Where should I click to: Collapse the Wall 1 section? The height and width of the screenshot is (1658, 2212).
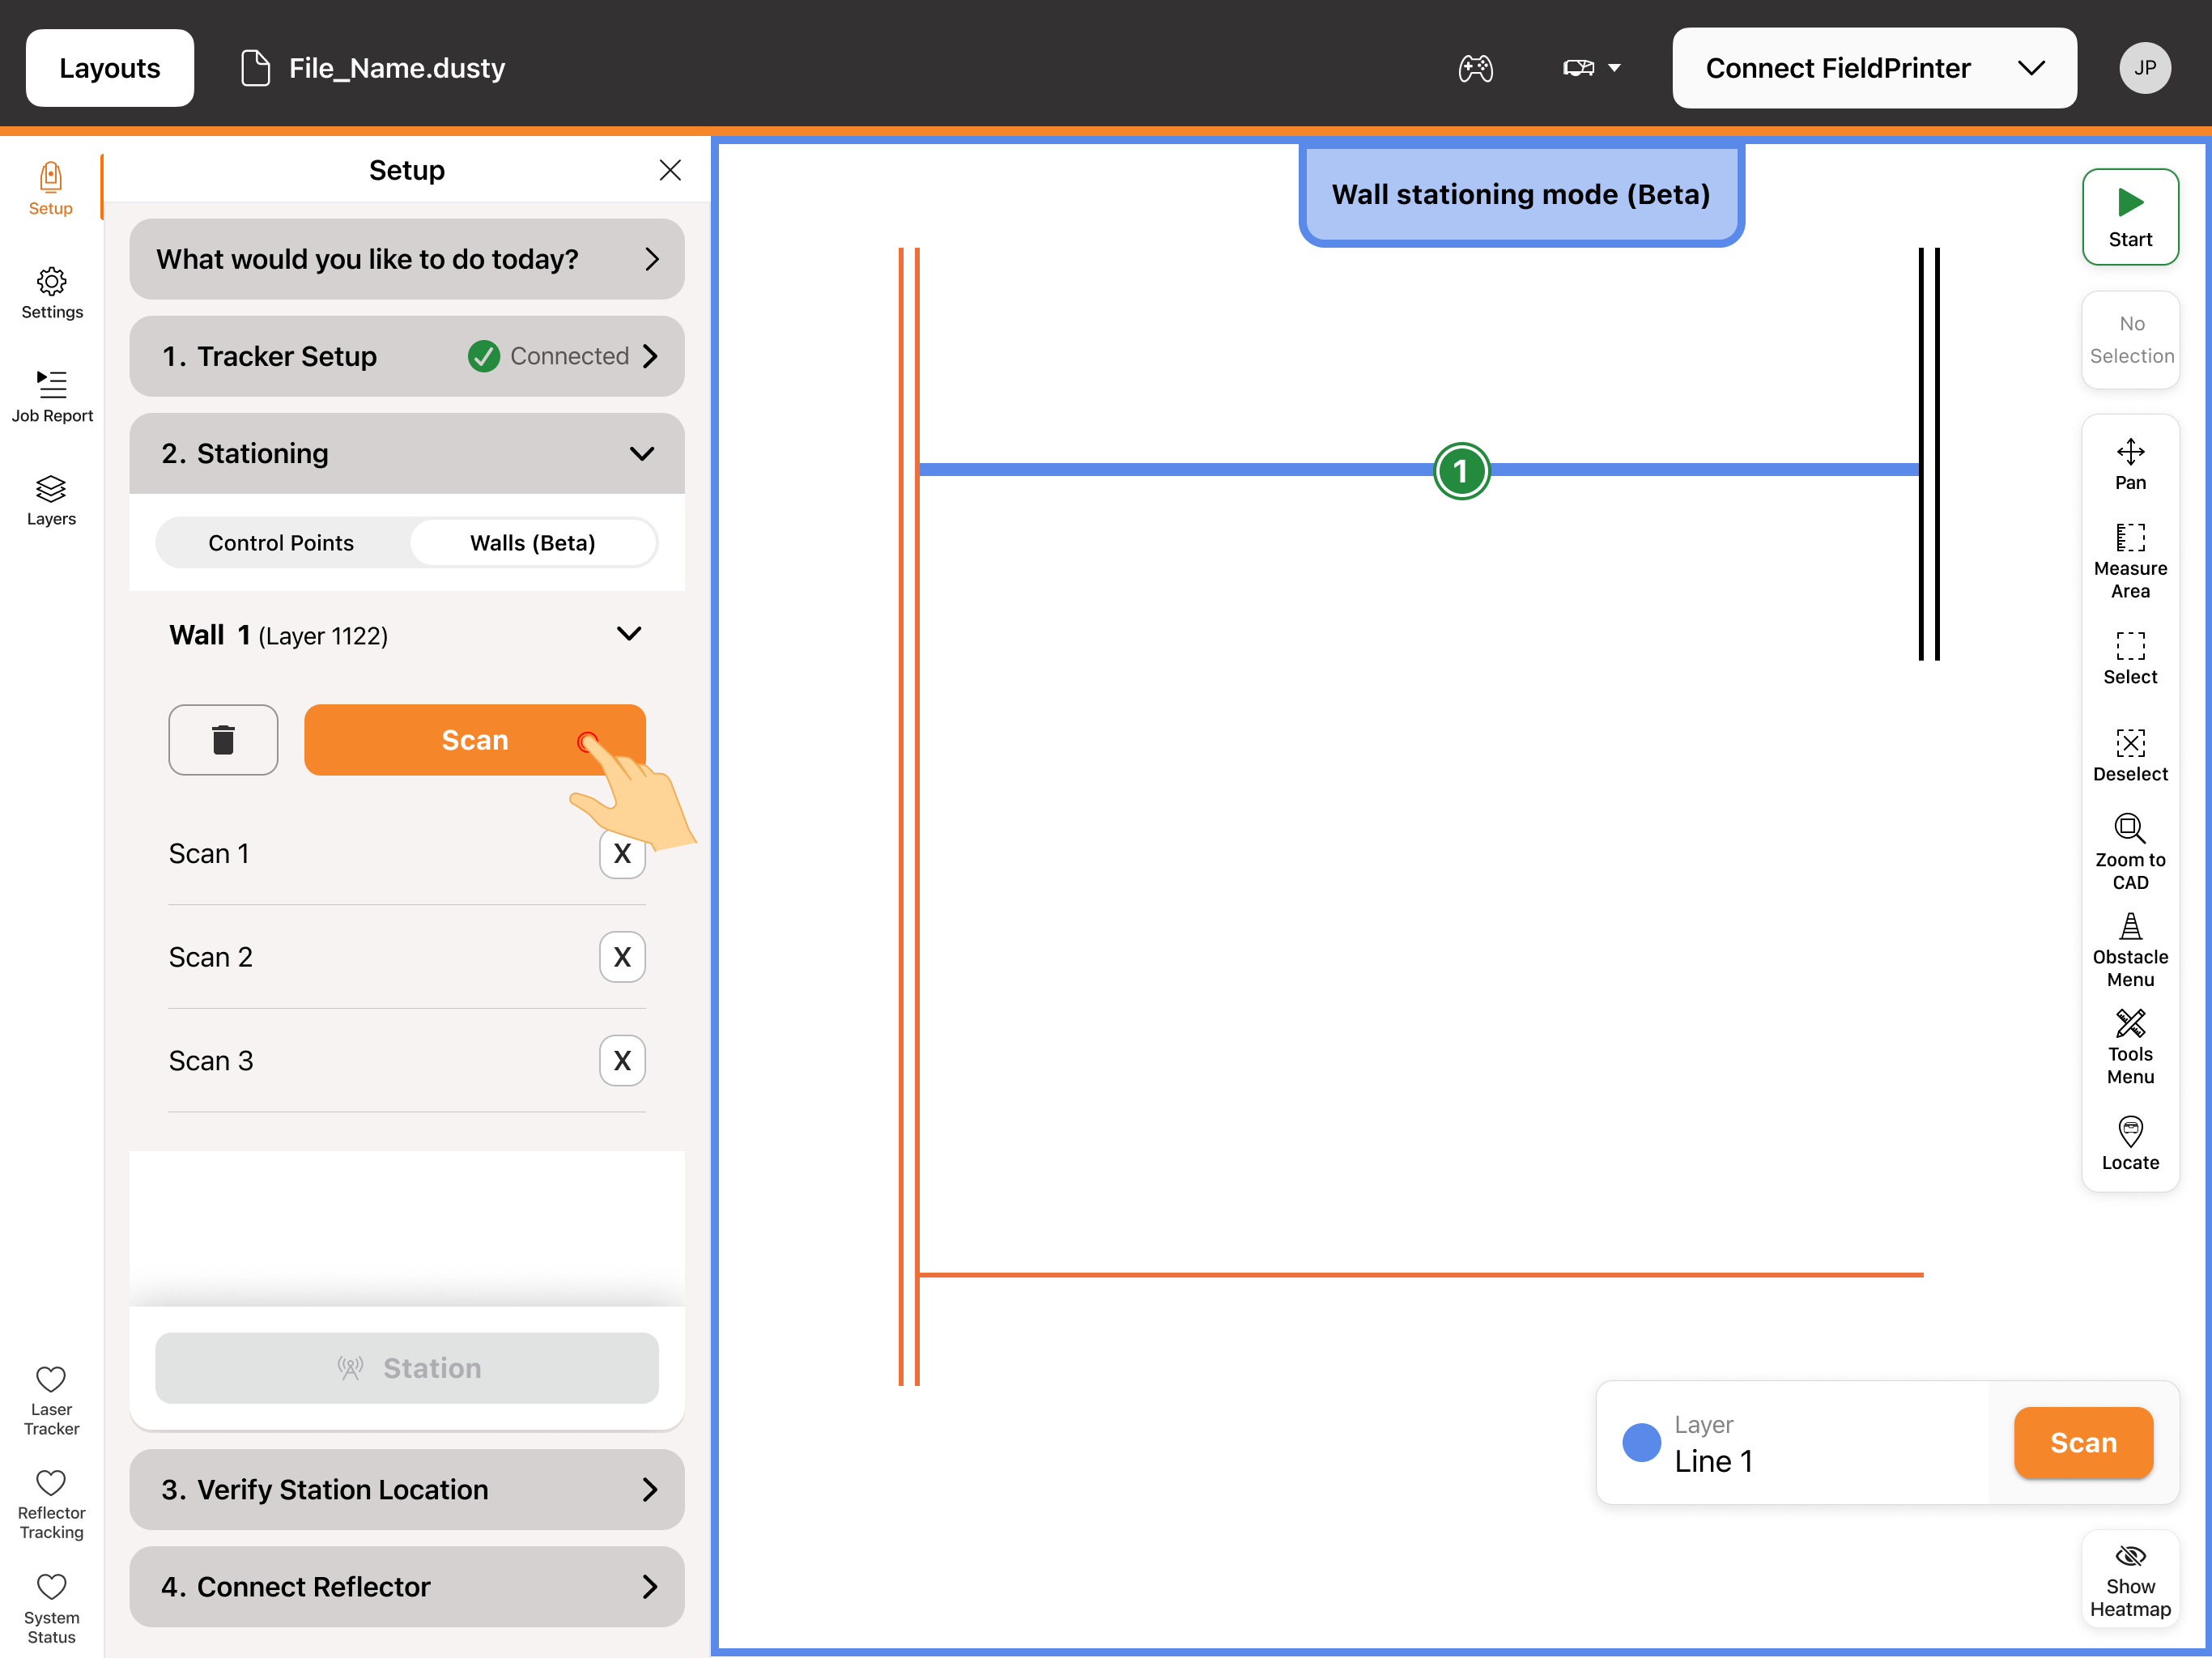tap(629, 634)
